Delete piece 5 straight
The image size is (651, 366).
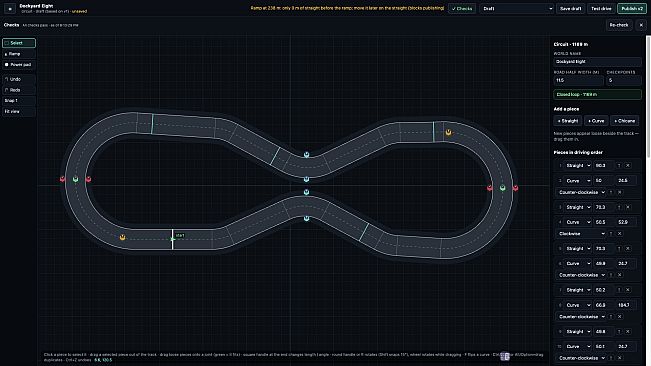coord(628,249)
